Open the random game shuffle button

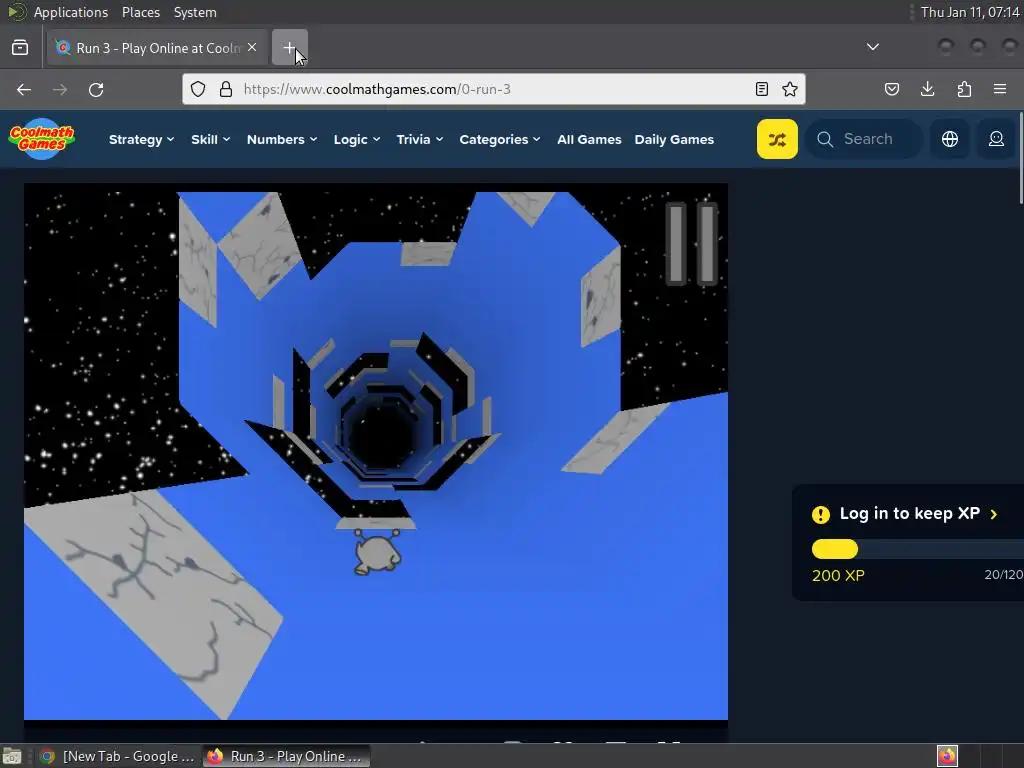tap(777, 139)
